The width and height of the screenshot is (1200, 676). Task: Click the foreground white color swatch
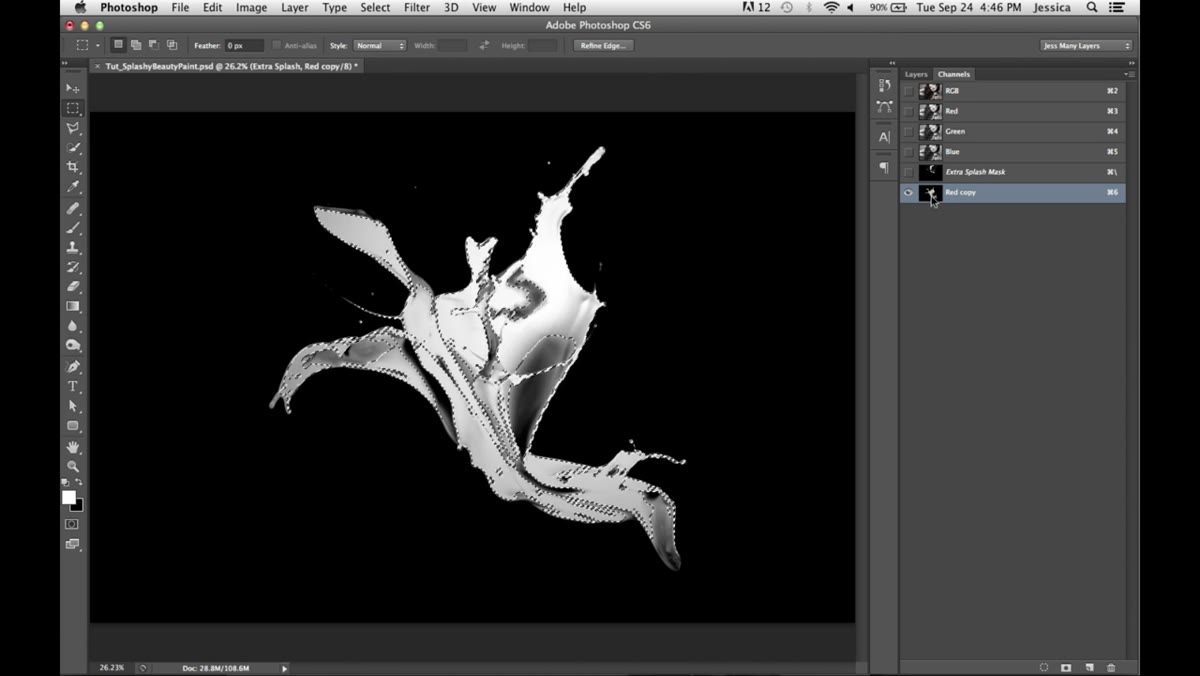point(69,497)
